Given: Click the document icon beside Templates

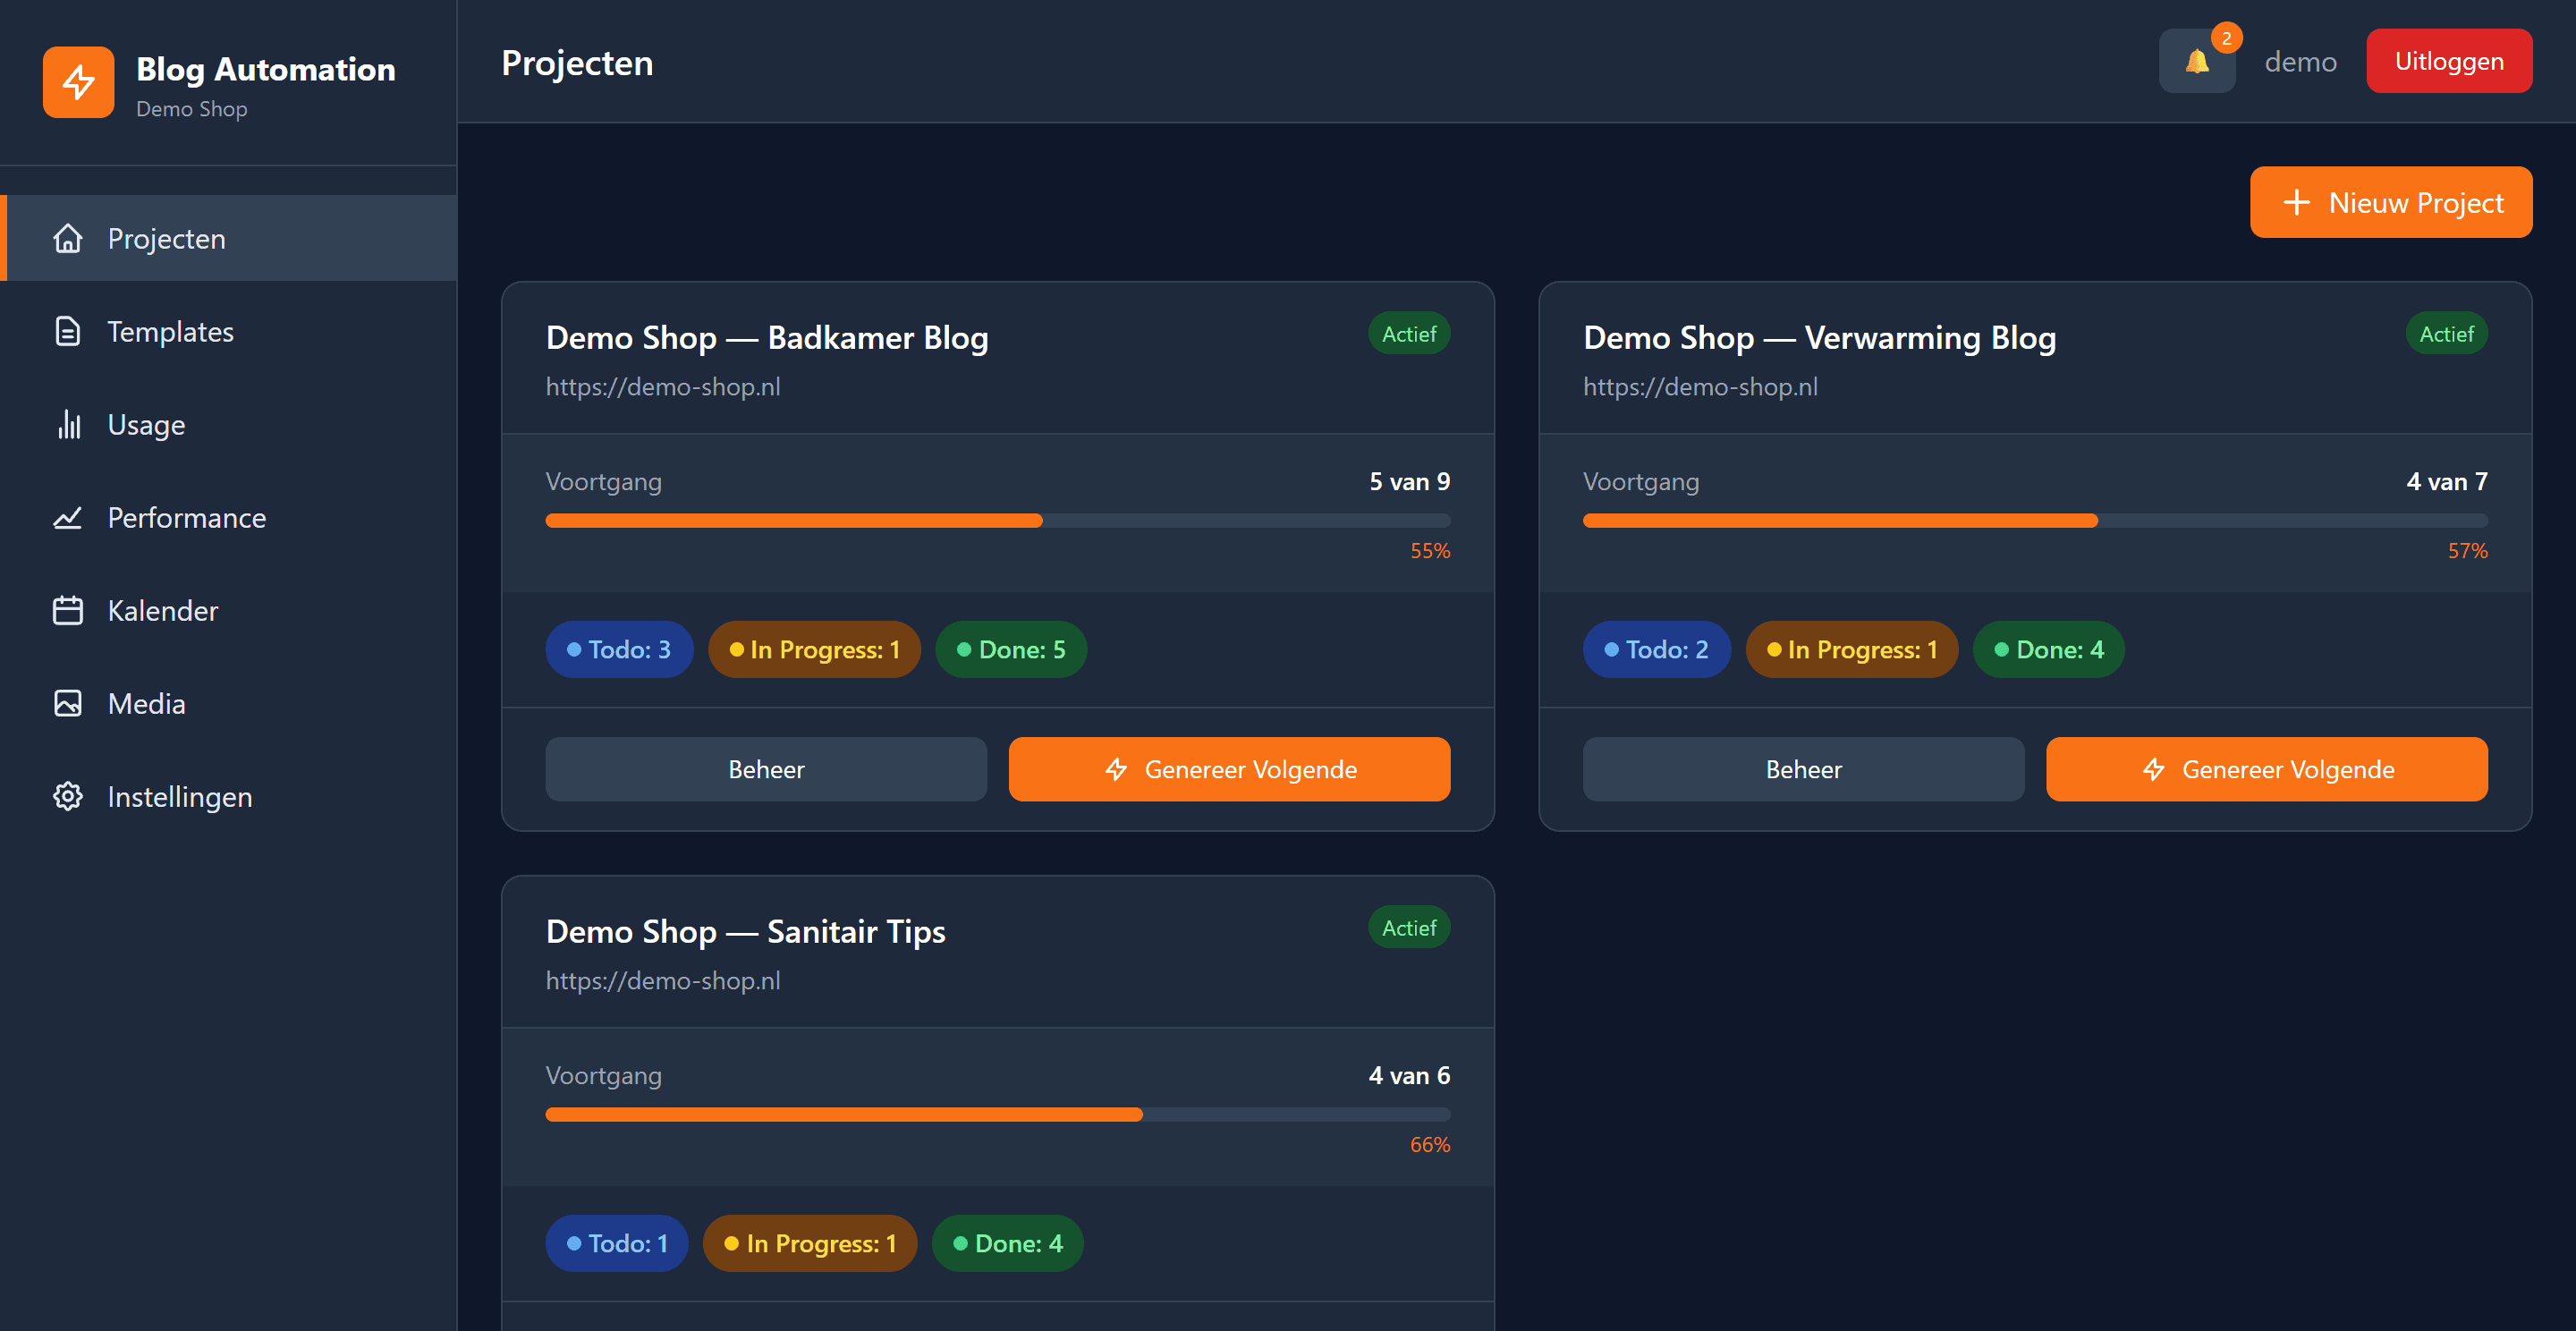Looking at the screenshot, I should pyautogui.click(x=68, y=331).
